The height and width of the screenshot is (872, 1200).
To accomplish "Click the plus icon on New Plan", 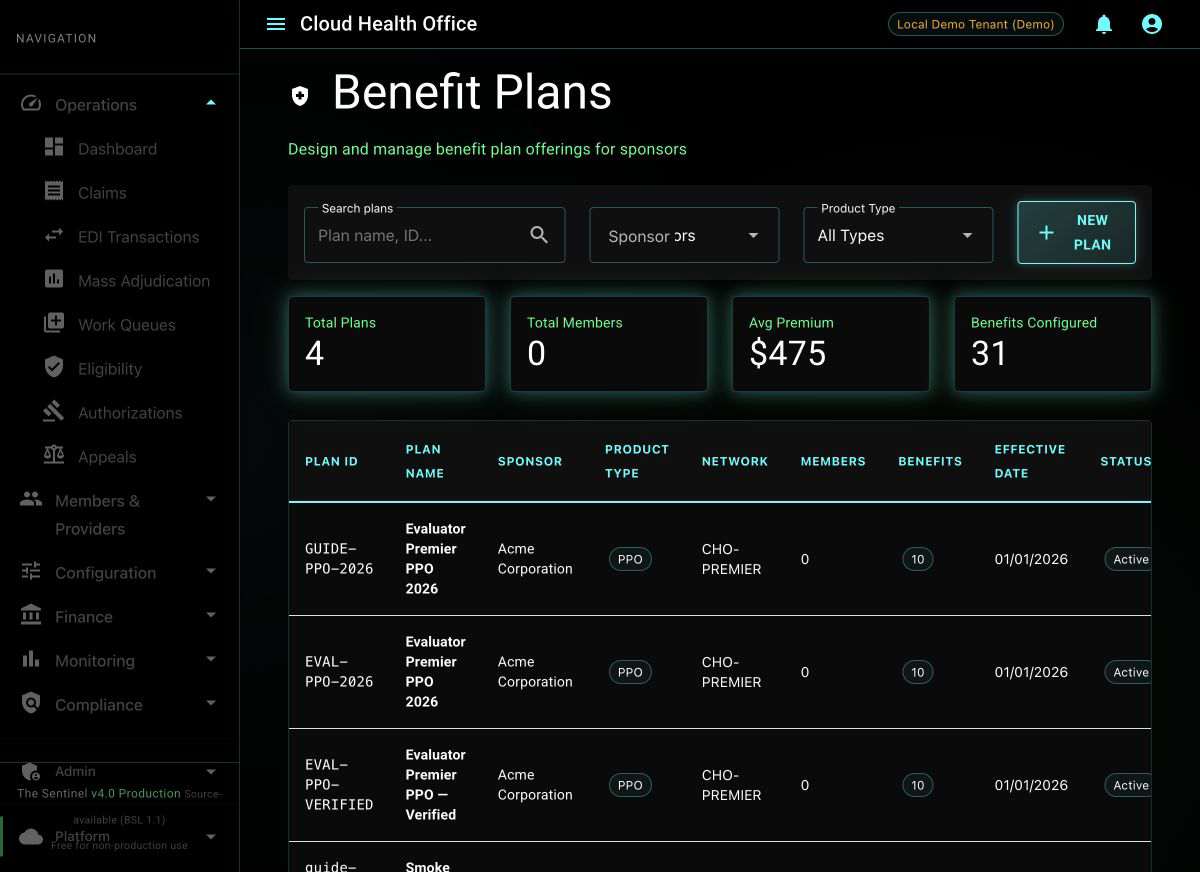I will (1046, 233).
